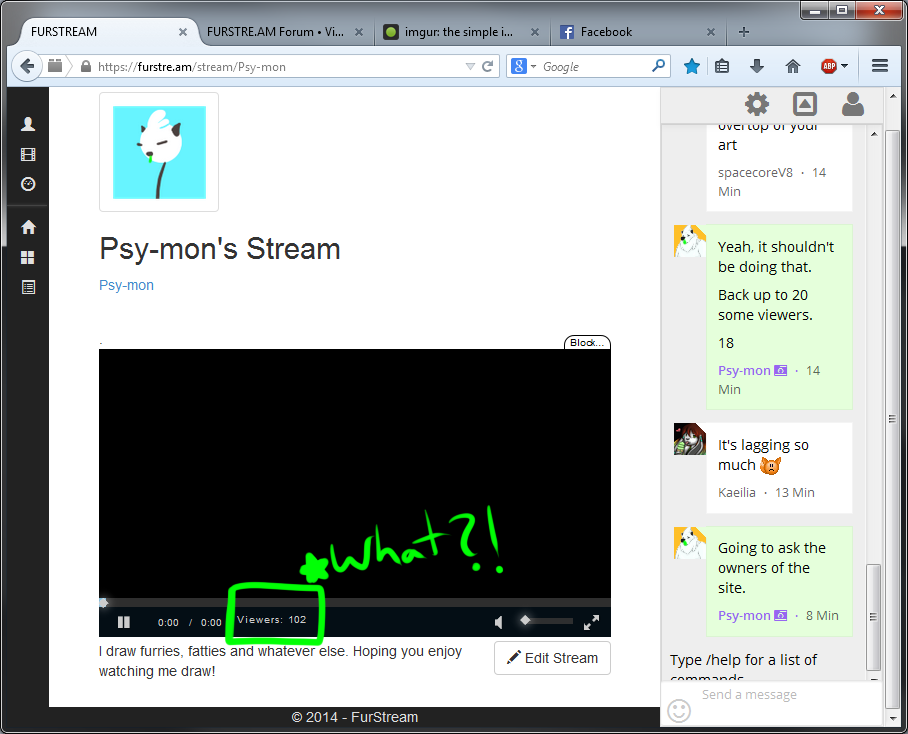Open the Psy-mon profile link
The image size is (908, 734).
[x=126, y=285]
